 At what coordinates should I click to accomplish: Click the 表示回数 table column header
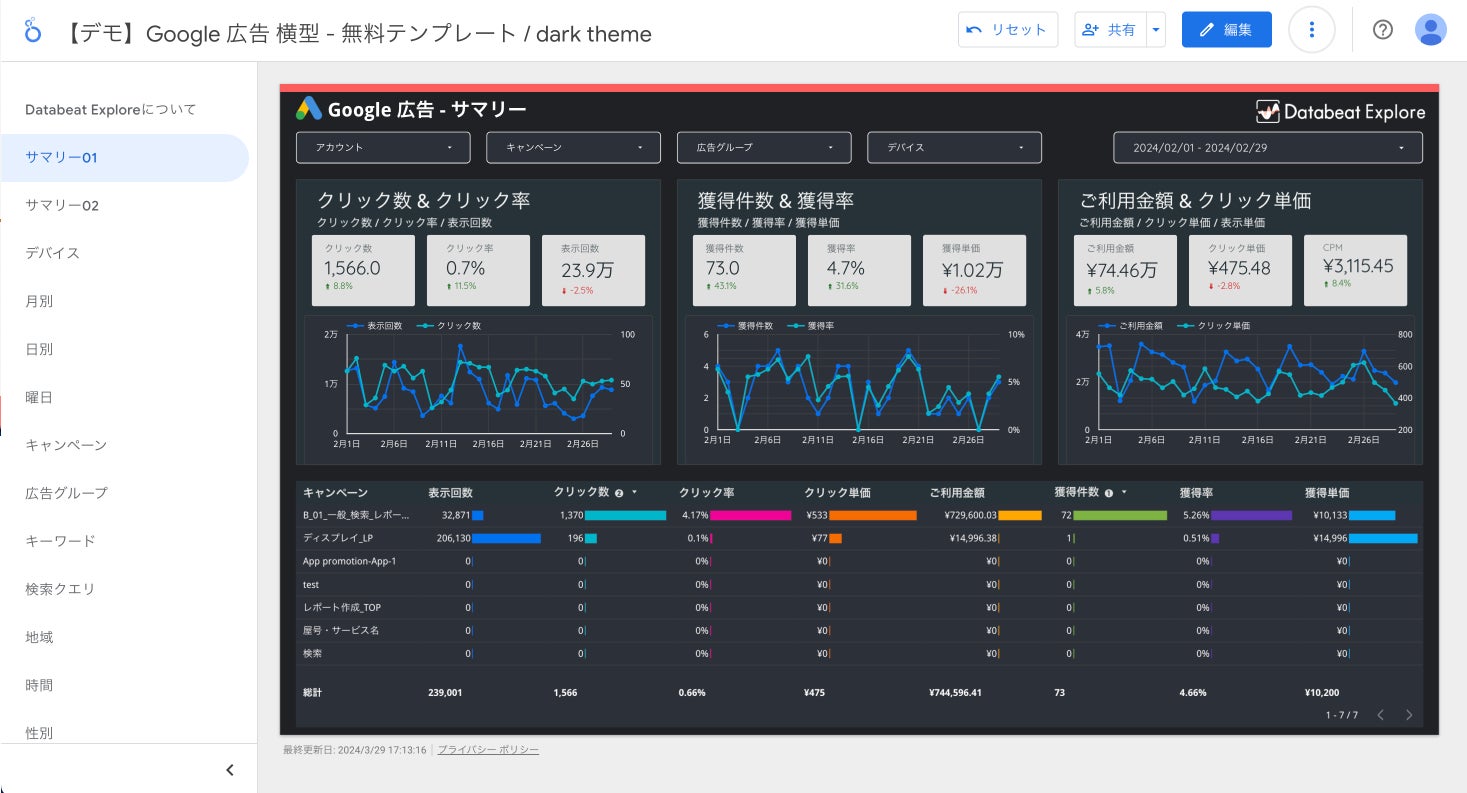[451, 493]
